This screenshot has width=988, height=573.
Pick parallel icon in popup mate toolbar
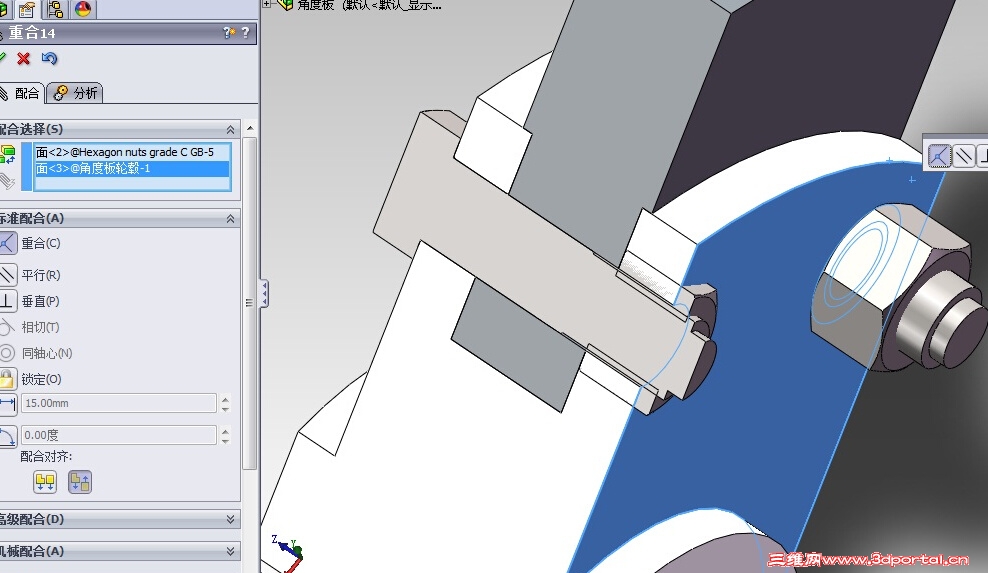(964, 156)
